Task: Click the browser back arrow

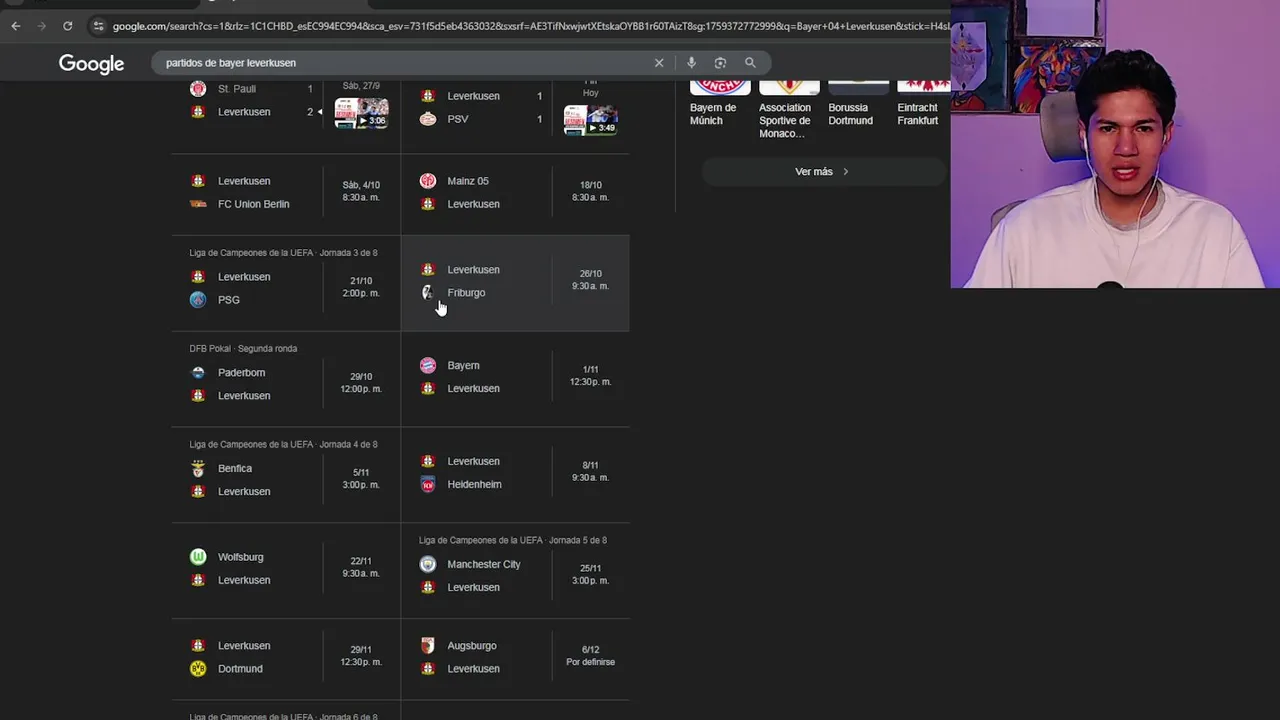Action: click(16, 26)
